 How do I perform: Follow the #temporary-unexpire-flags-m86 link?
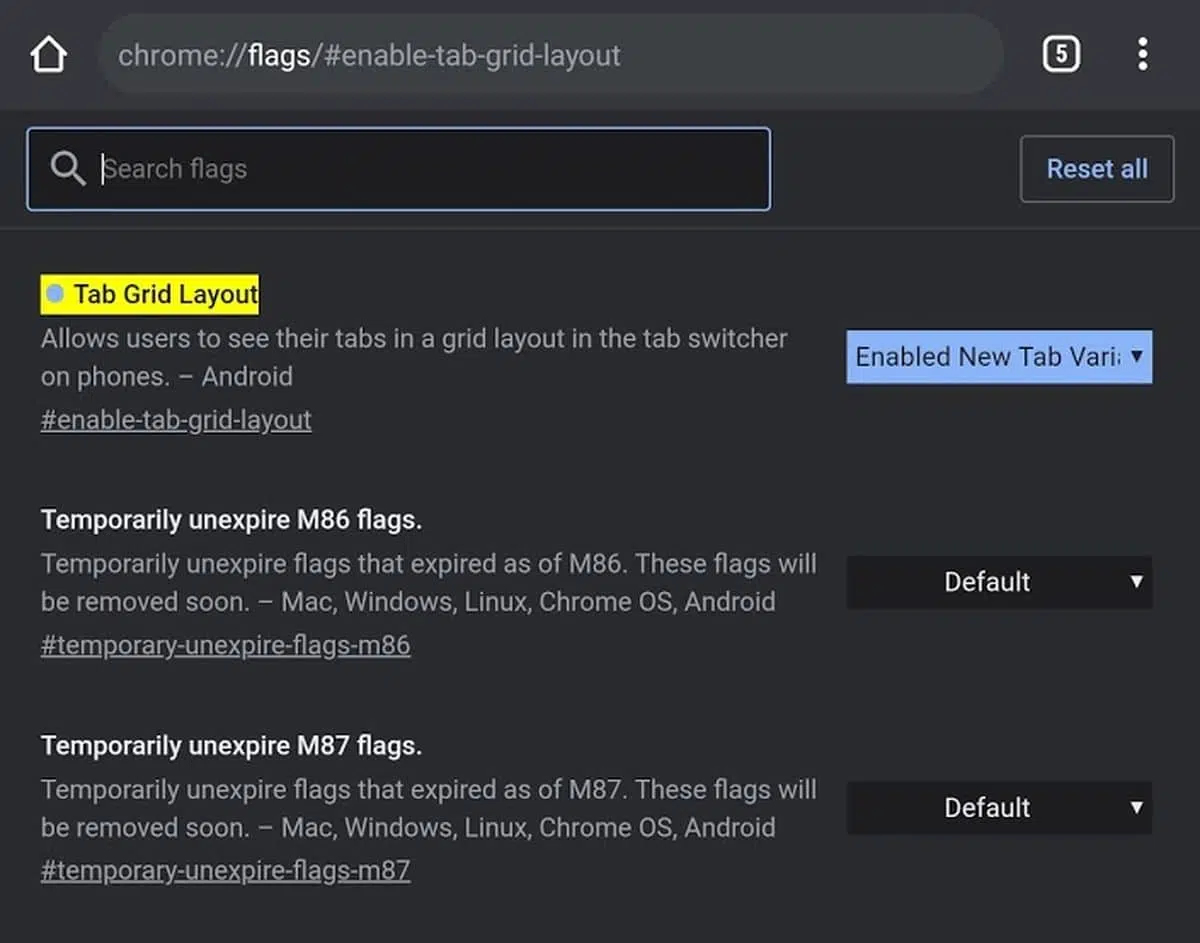tap(226, 645)
